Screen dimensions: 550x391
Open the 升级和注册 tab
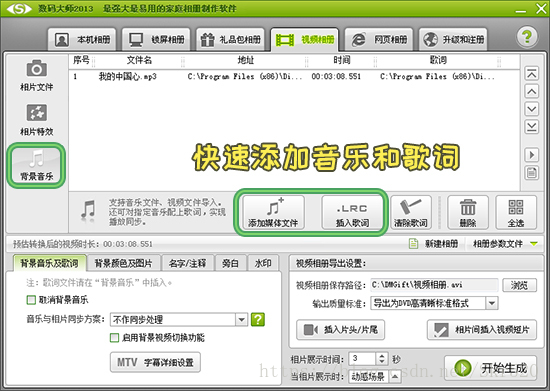click(453, 40)
